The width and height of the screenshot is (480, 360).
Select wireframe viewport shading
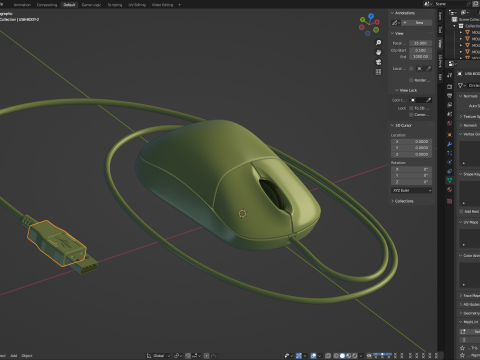336,356
